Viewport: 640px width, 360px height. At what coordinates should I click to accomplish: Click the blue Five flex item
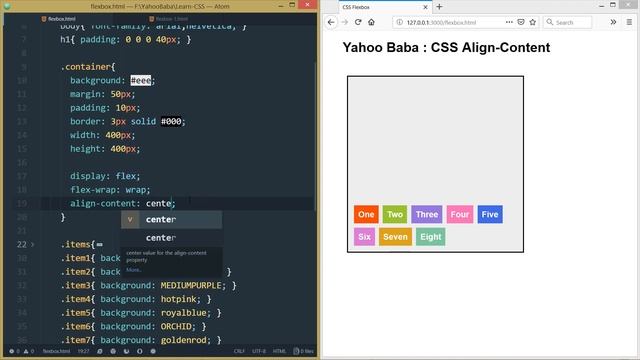tap(490, 214)
